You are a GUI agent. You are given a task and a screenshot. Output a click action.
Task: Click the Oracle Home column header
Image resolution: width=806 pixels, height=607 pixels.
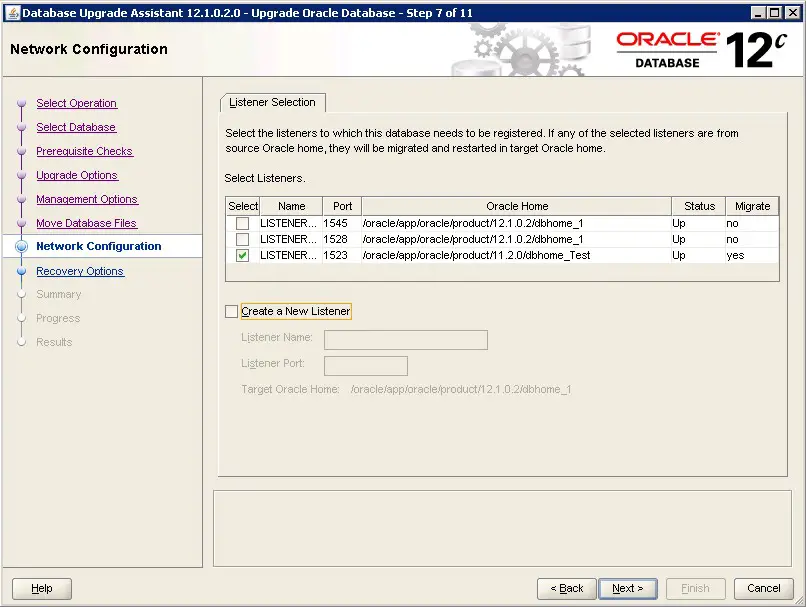517,206
